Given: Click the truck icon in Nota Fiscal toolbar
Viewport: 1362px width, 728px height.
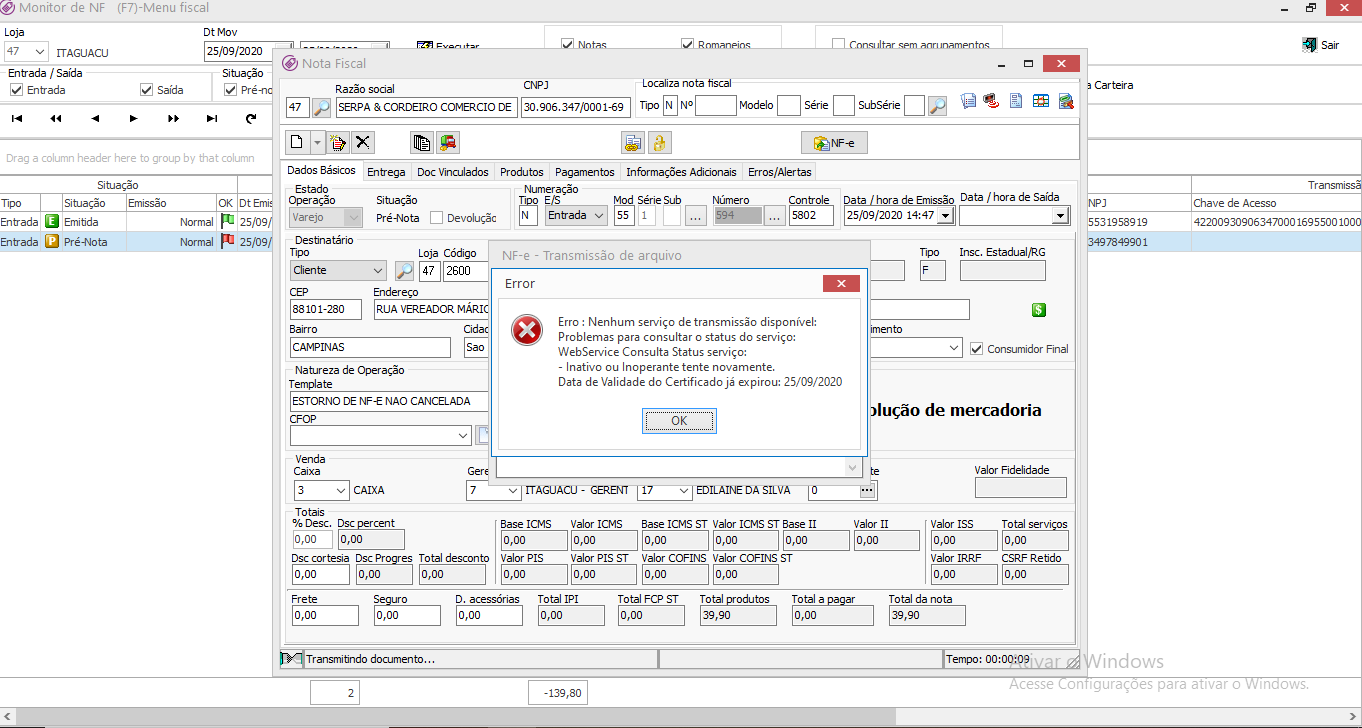Looking at the screenshot, I should coord(448,143).
